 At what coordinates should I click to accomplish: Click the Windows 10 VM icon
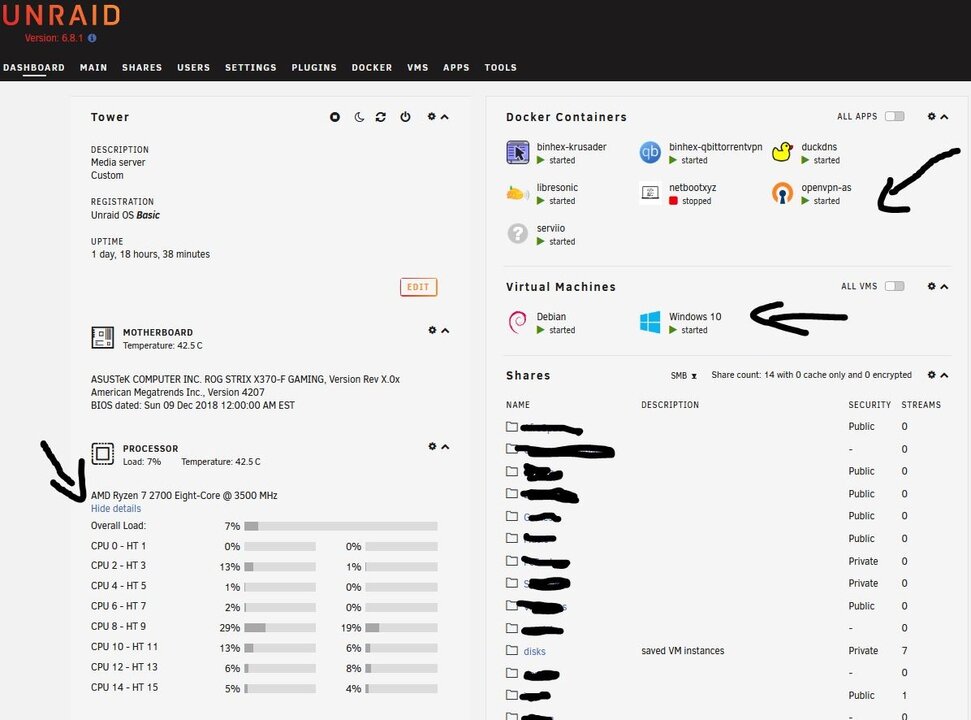(x=650, y=322)
